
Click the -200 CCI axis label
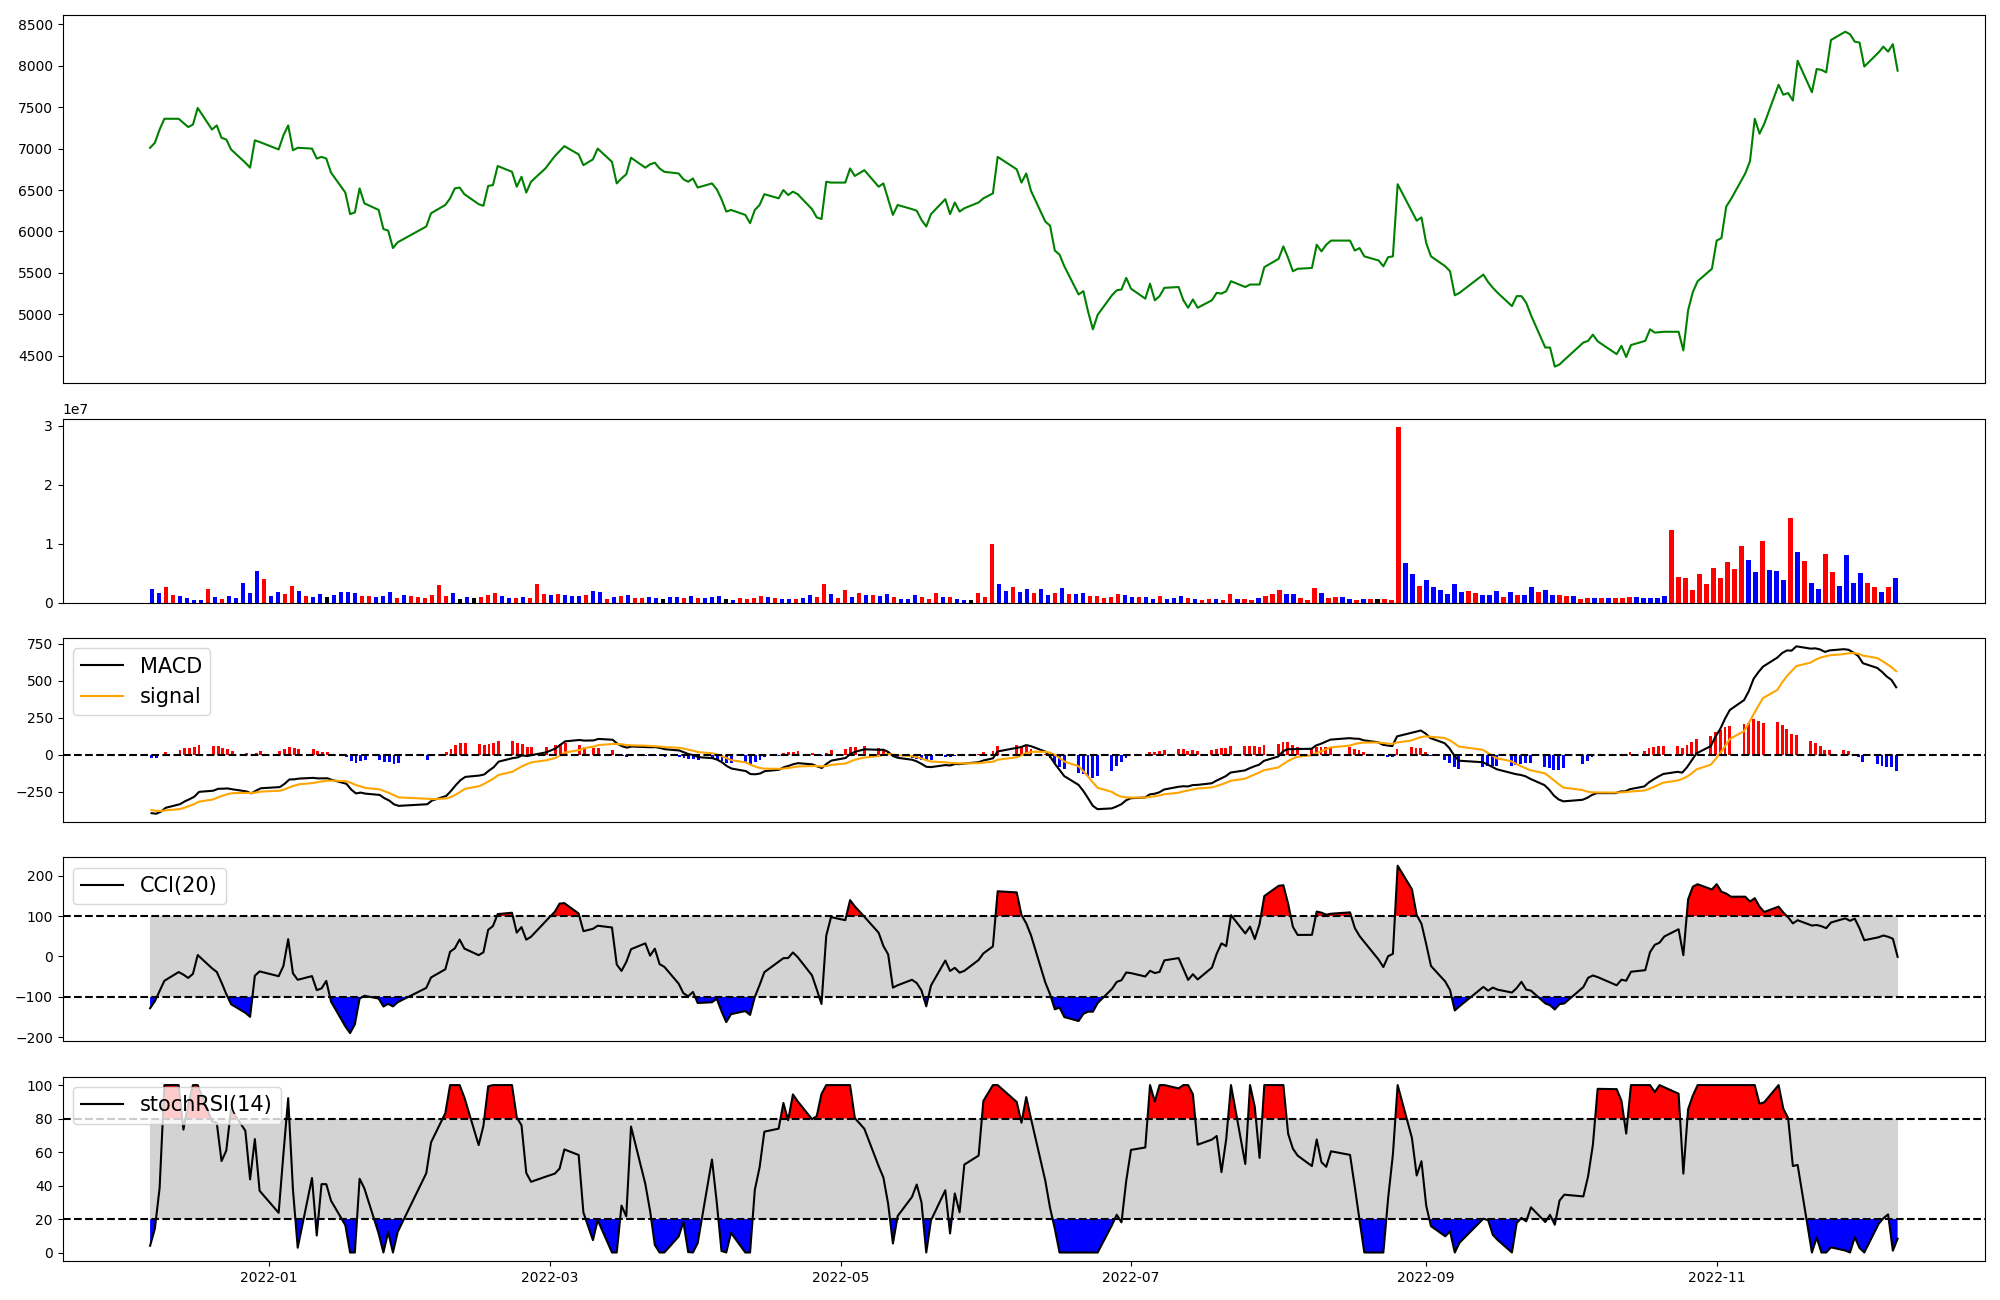click(x=34, y=1038)
